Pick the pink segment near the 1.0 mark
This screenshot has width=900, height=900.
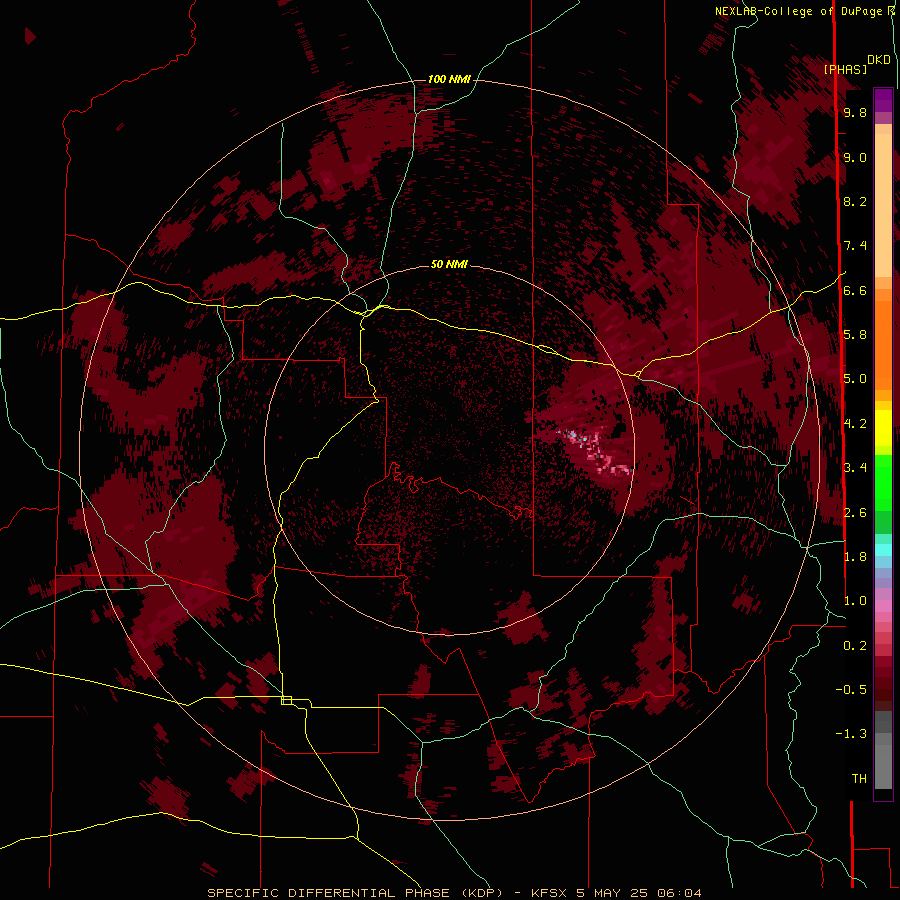[x=883, y=606]
